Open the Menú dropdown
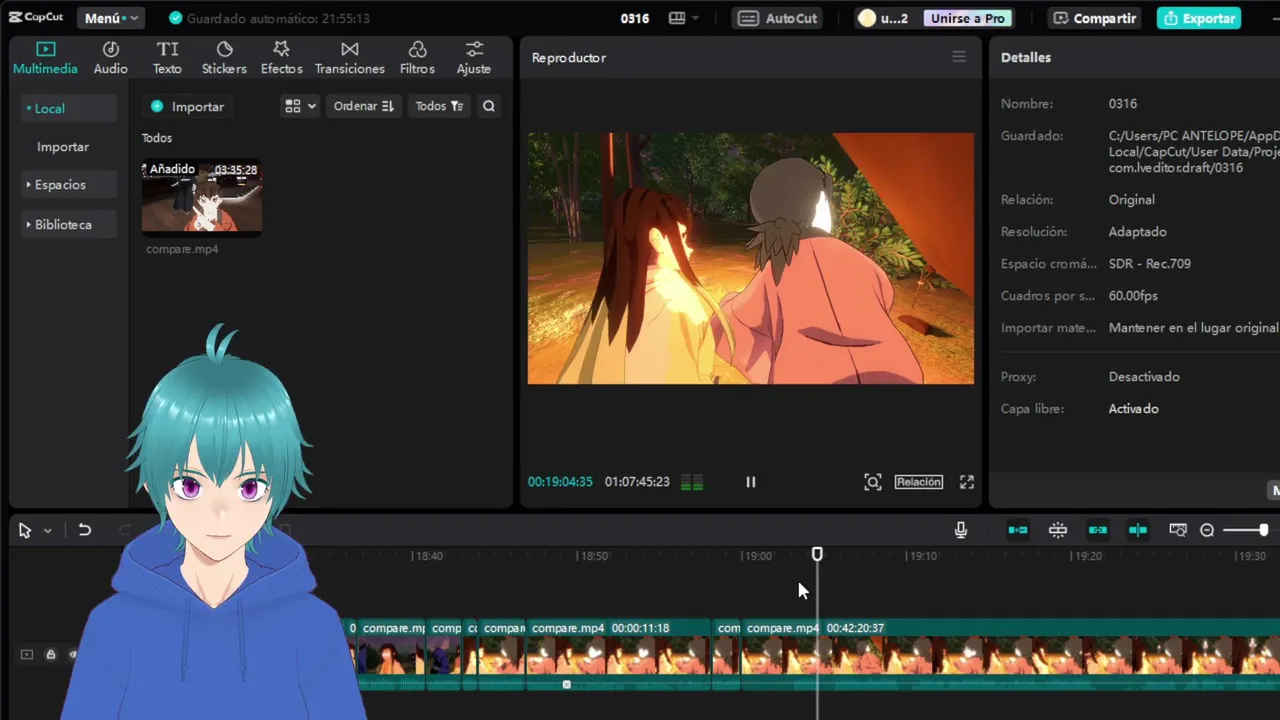The image size is (1280, 720). [x=110, y=18]
